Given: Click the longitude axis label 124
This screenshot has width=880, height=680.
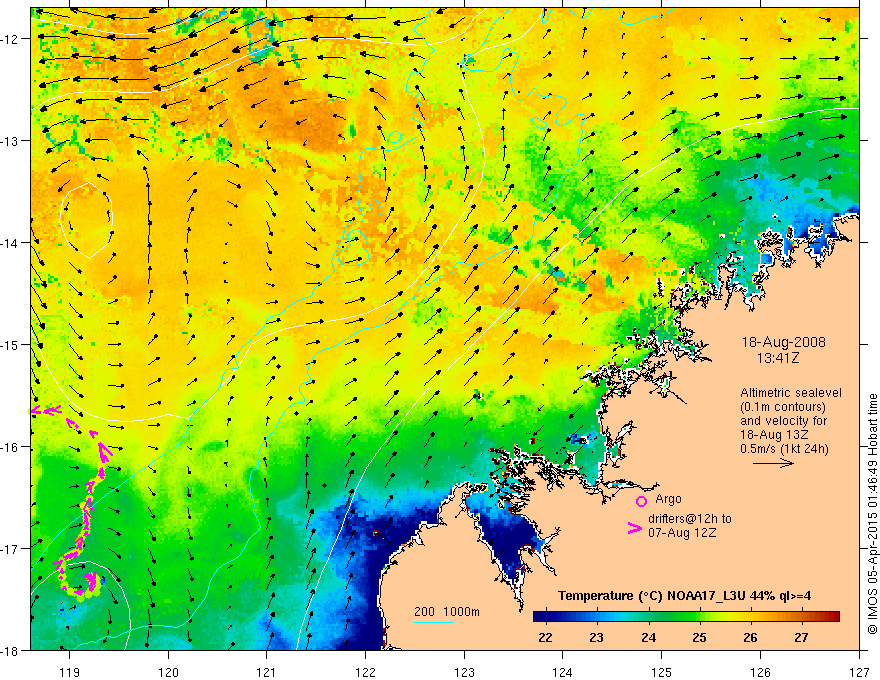Looking at the screenshot, I should 563,672.
